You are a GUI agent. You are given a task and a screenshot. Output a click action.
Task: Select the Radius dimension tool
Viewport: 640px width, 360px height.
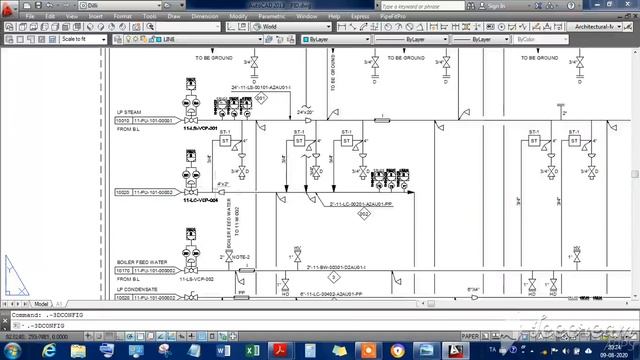[x=388, y=27]
